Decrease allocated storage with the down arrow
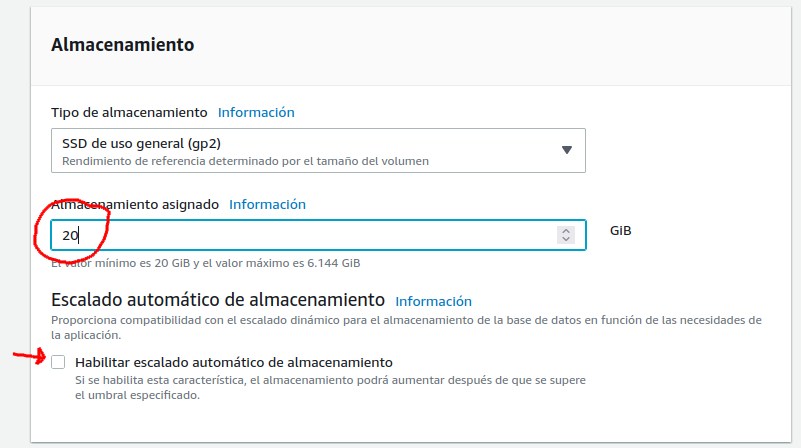Screen dimensions: 801x448 567,240
